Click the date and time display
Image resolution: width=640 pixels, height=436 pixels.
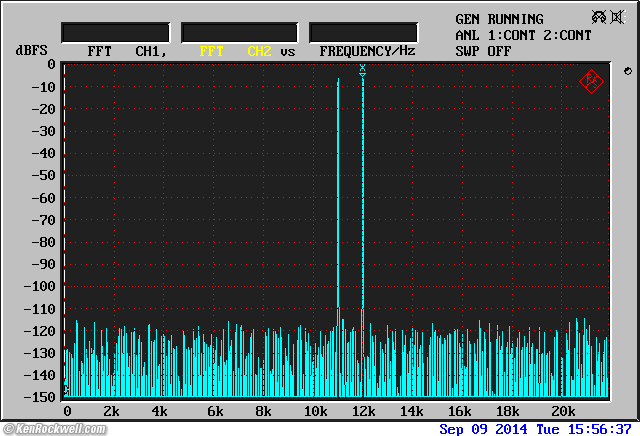pyautogui.click(x=537, y=429)
